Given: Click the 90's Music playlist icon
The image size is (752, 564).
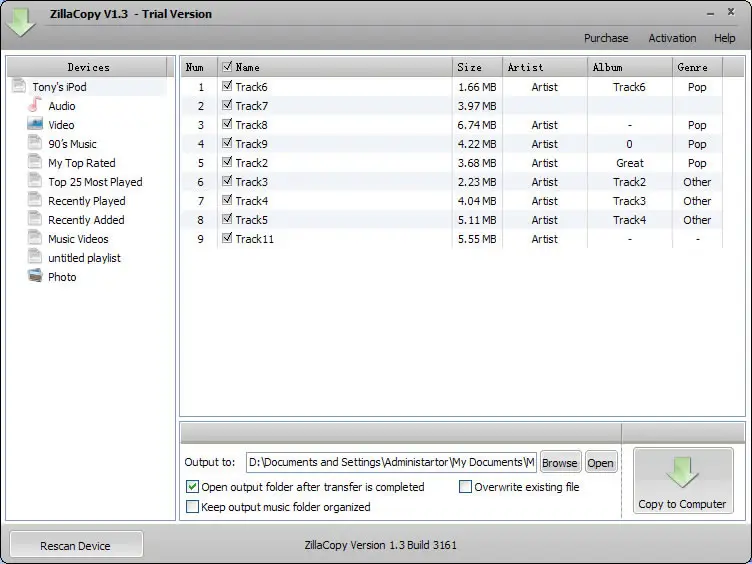Looking at the screenshot, I should (x=35, y=143).
